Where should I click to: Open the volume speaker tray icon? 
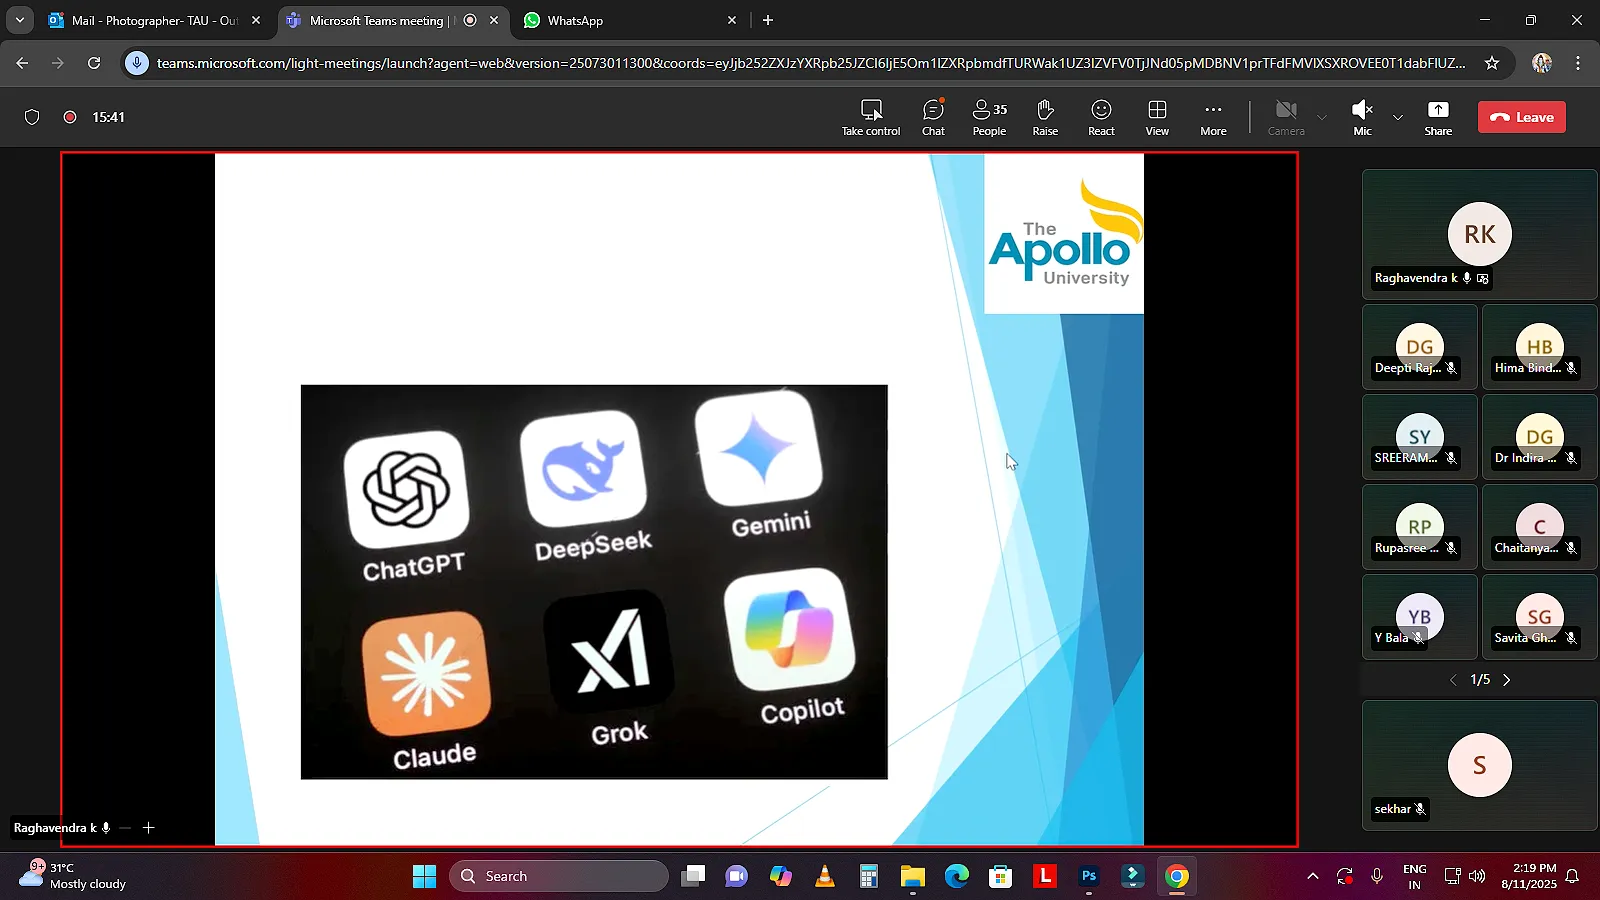click(x=1477, y=876)
